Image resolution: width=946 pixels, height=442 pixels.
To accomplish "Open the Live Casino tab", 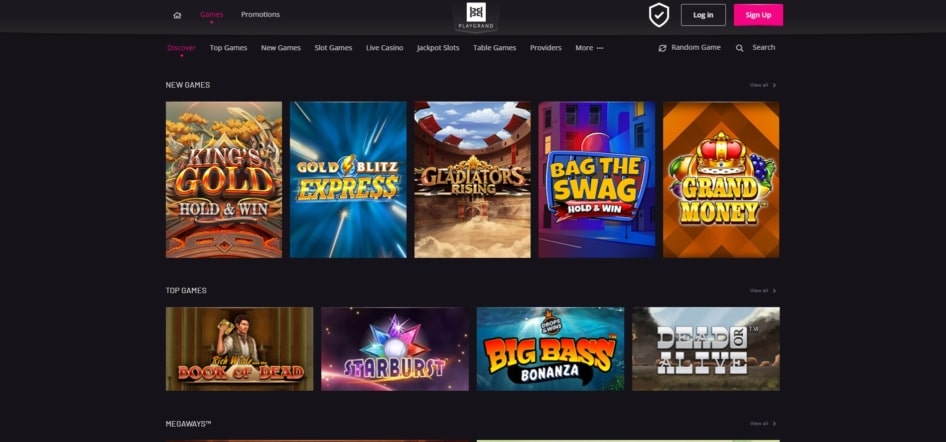I will 384,48.
